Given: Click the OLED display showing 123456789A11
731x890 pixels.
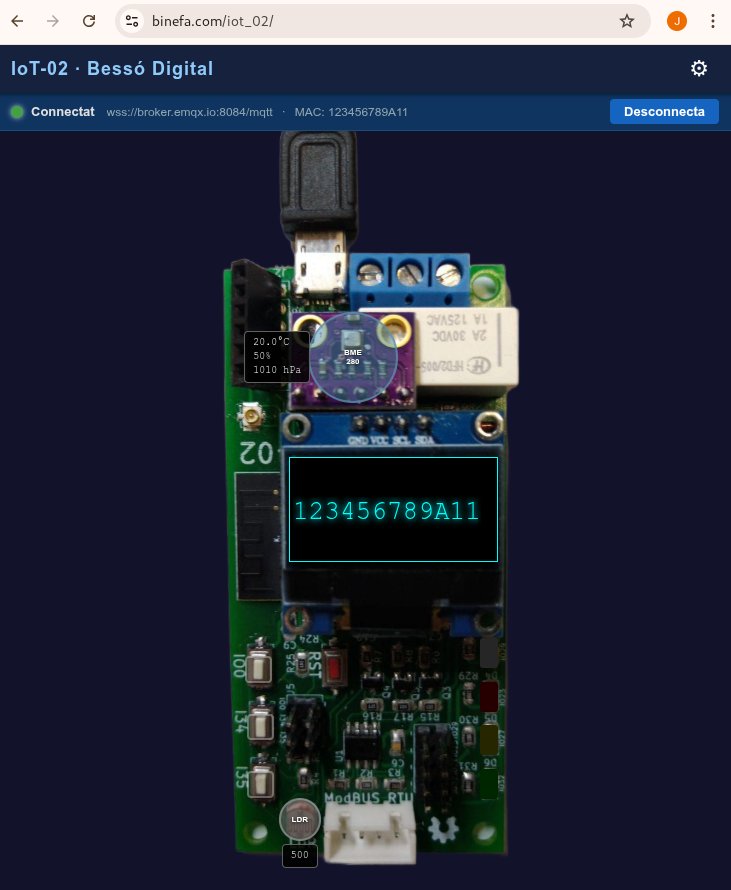Looking at the screenshot, I should pyautogui.click(x=393, y=509).
